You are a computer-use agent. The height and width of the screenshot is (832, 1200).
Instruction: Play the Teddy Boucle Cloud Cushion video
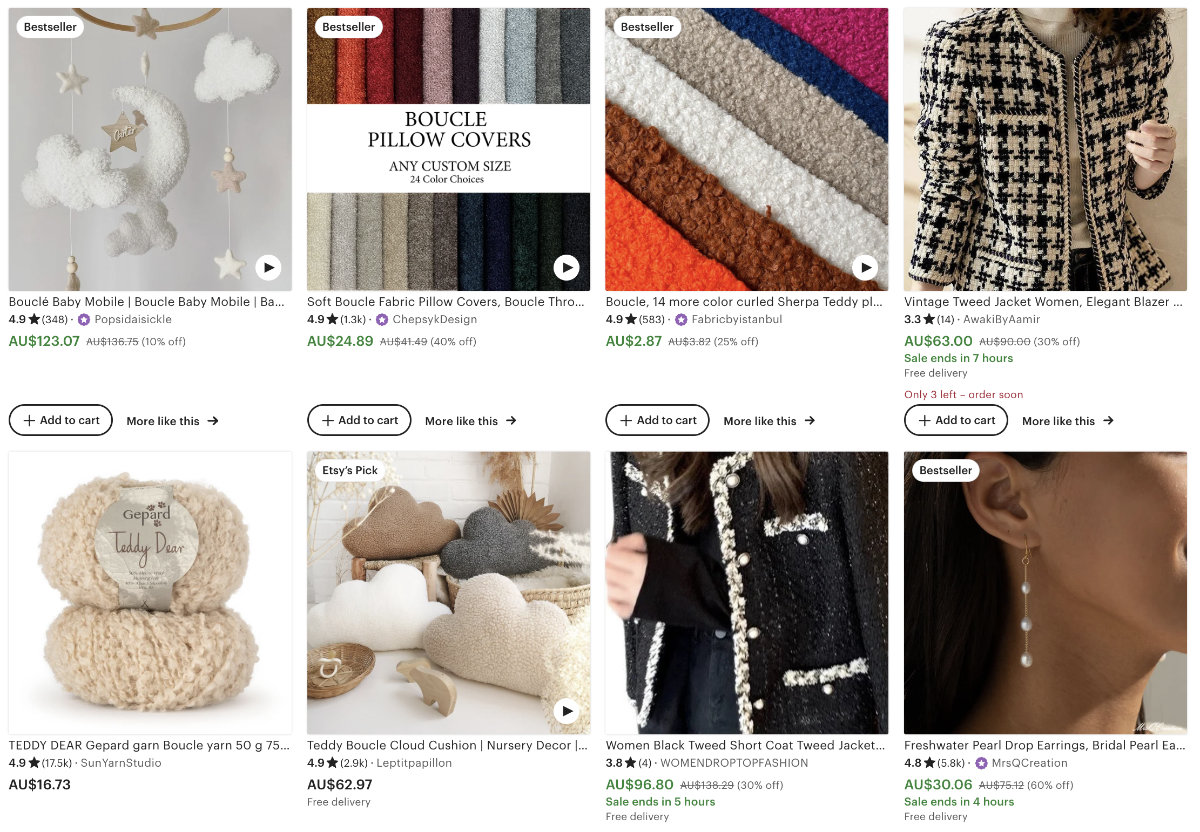tap(566, 711)
